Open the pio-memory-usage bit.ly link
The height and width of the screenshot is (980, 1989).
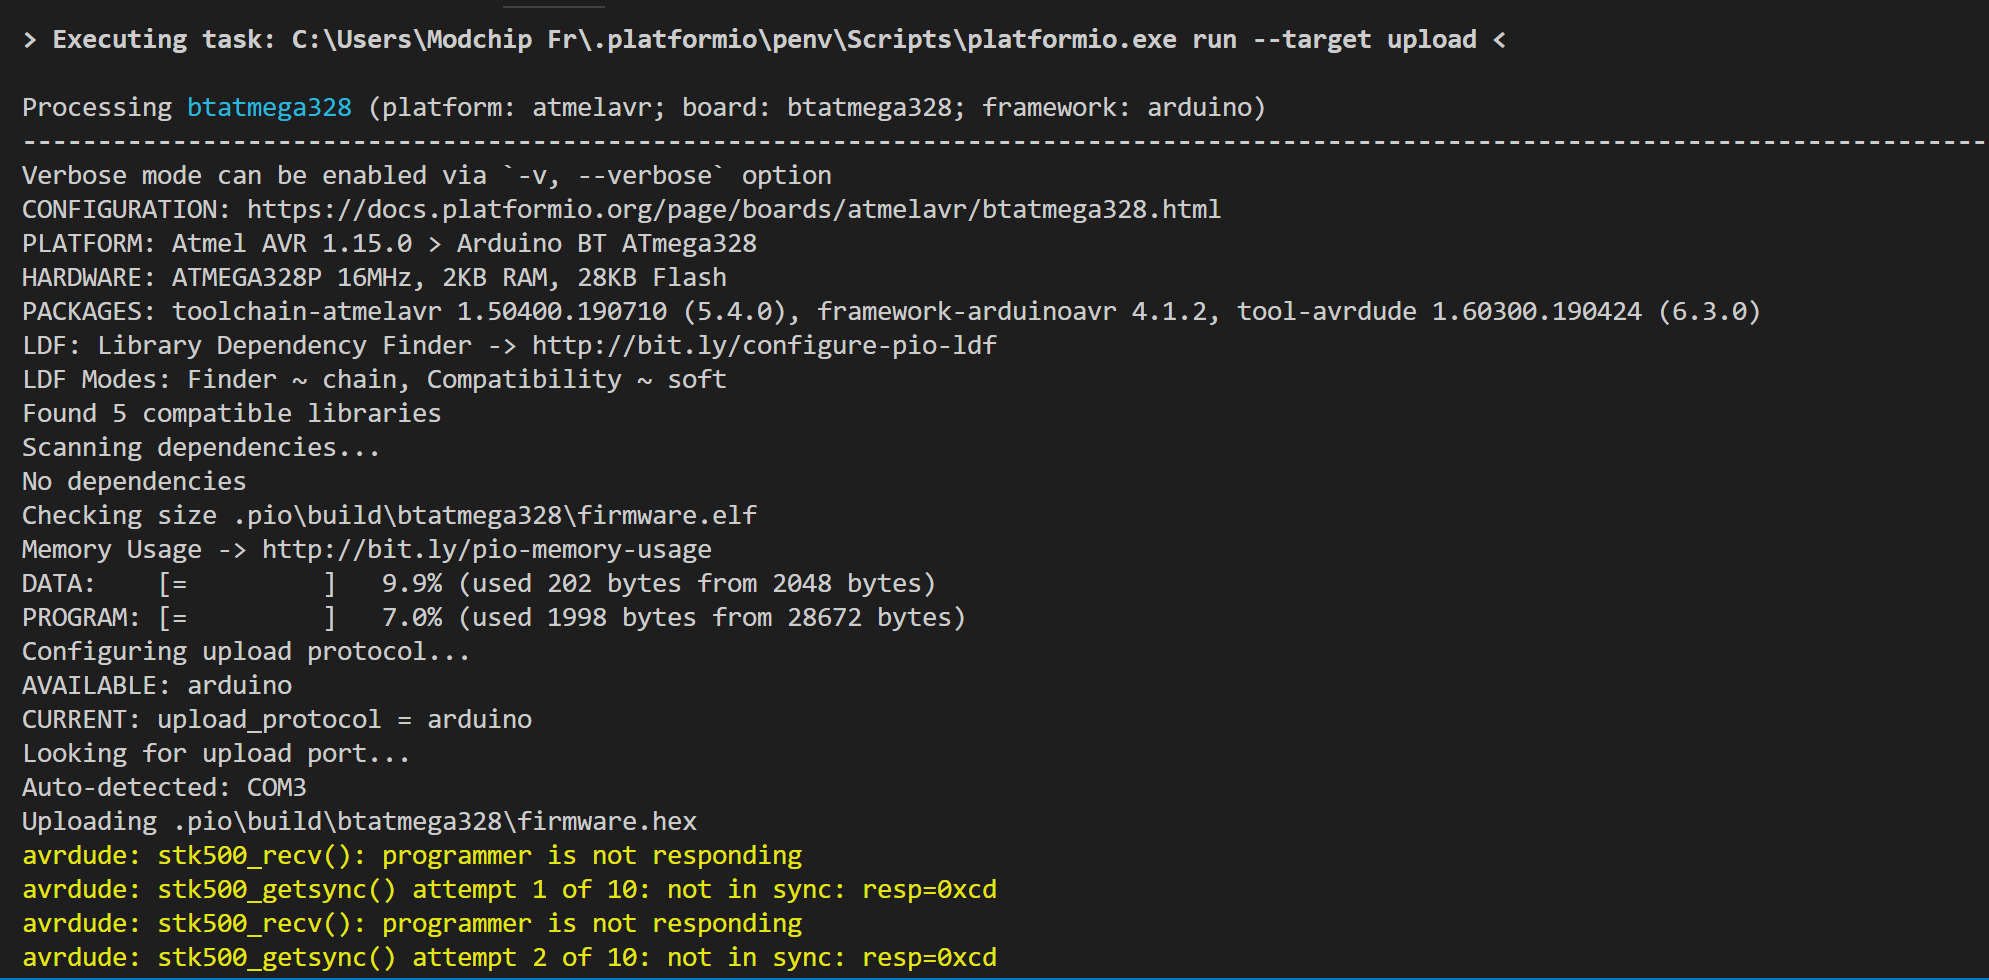[x=487, y=549]
